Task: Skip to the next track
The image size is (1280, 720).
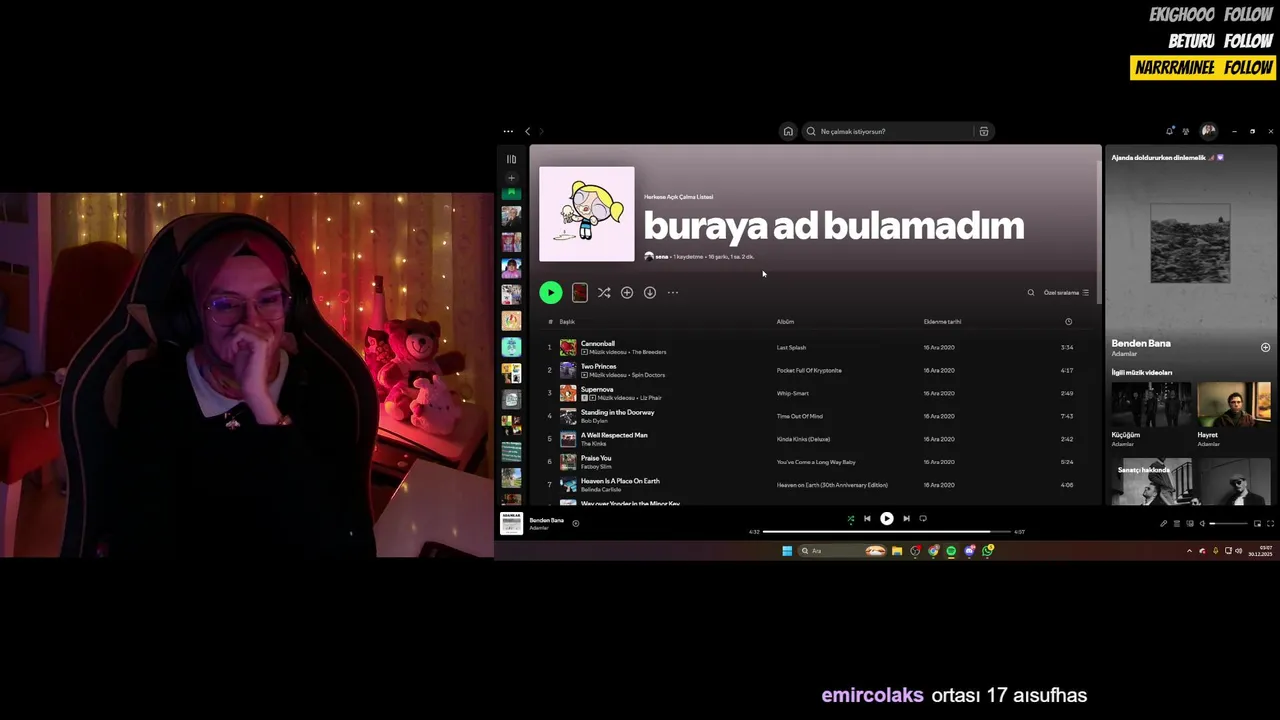Action: [906, 519]
